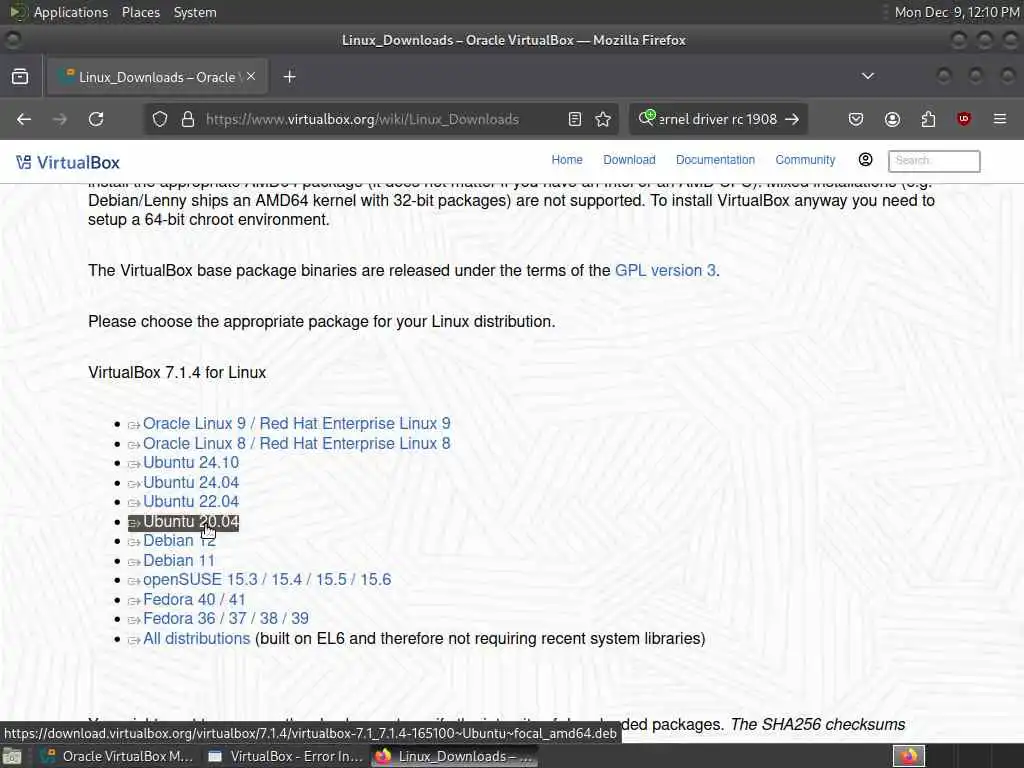Download the openSUSE 15.3 / 15.4 / 15.5 / 15.6 package
1024x768 pixels.
tap(266, 580)
